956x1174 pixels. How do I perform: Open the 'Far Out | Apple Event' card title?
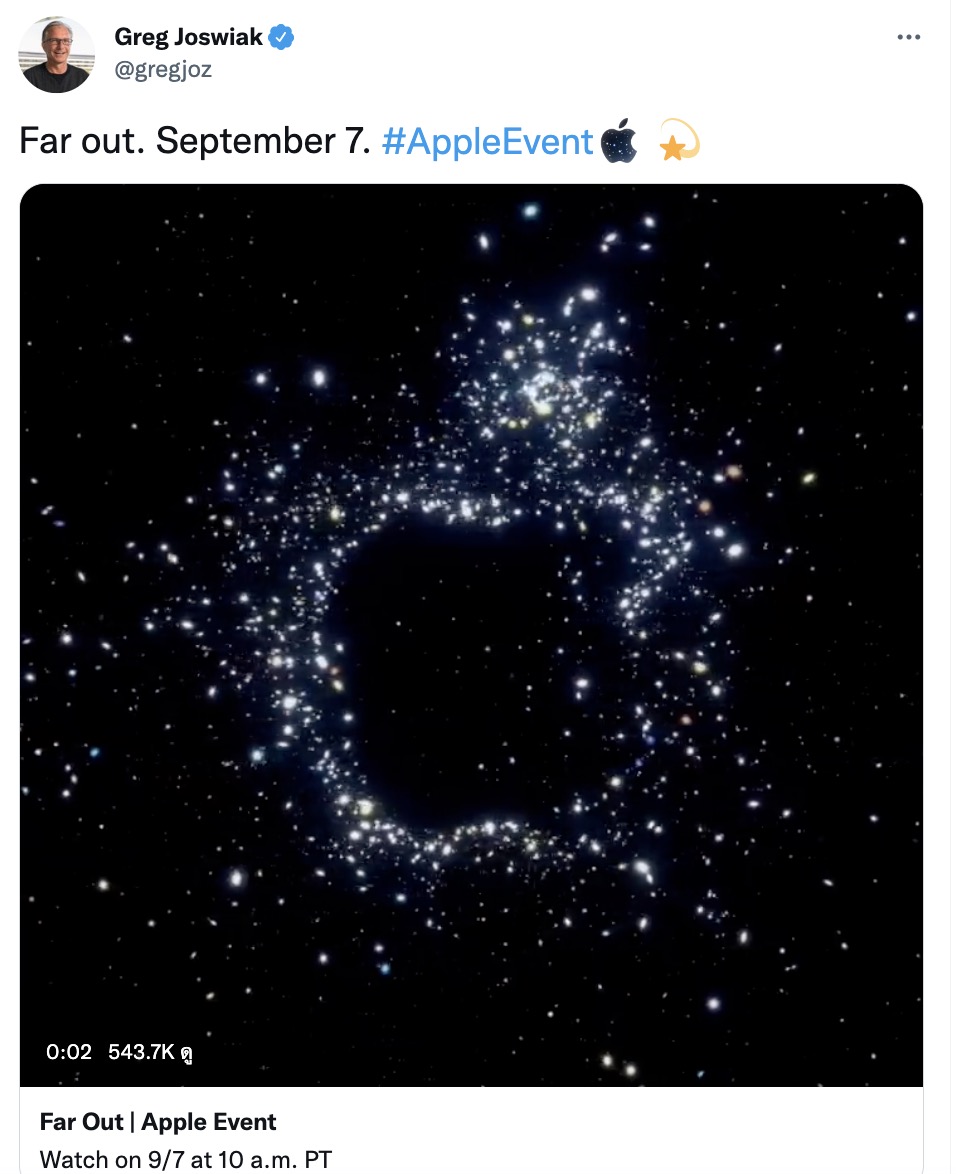point(158,1122)
